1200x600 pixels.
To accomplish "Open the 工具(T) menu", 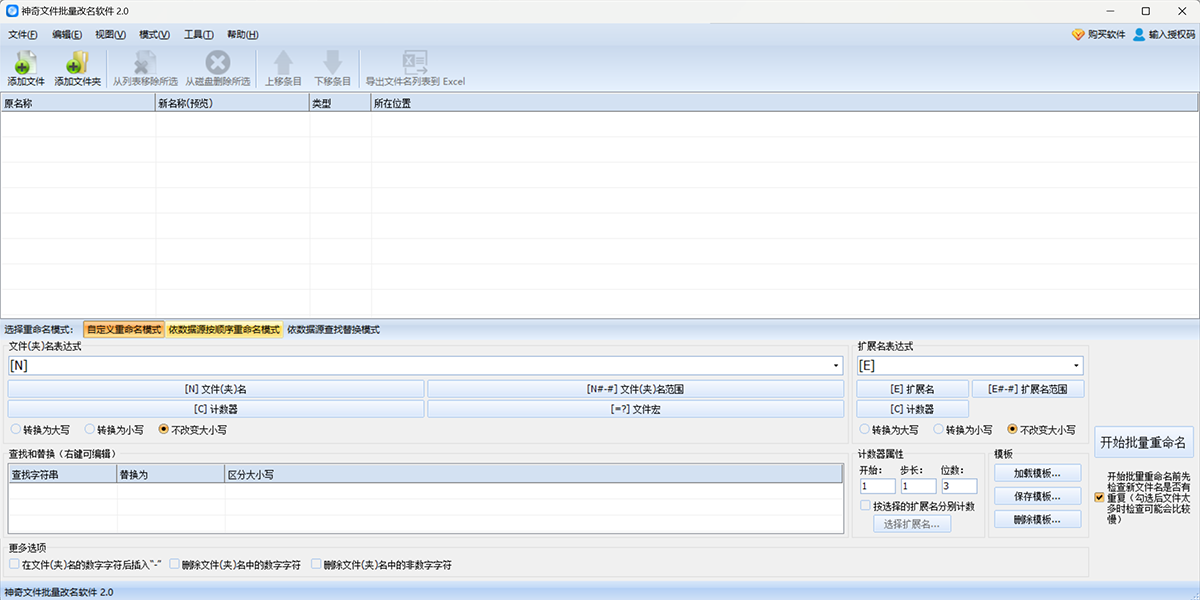I will pos(198,34).
